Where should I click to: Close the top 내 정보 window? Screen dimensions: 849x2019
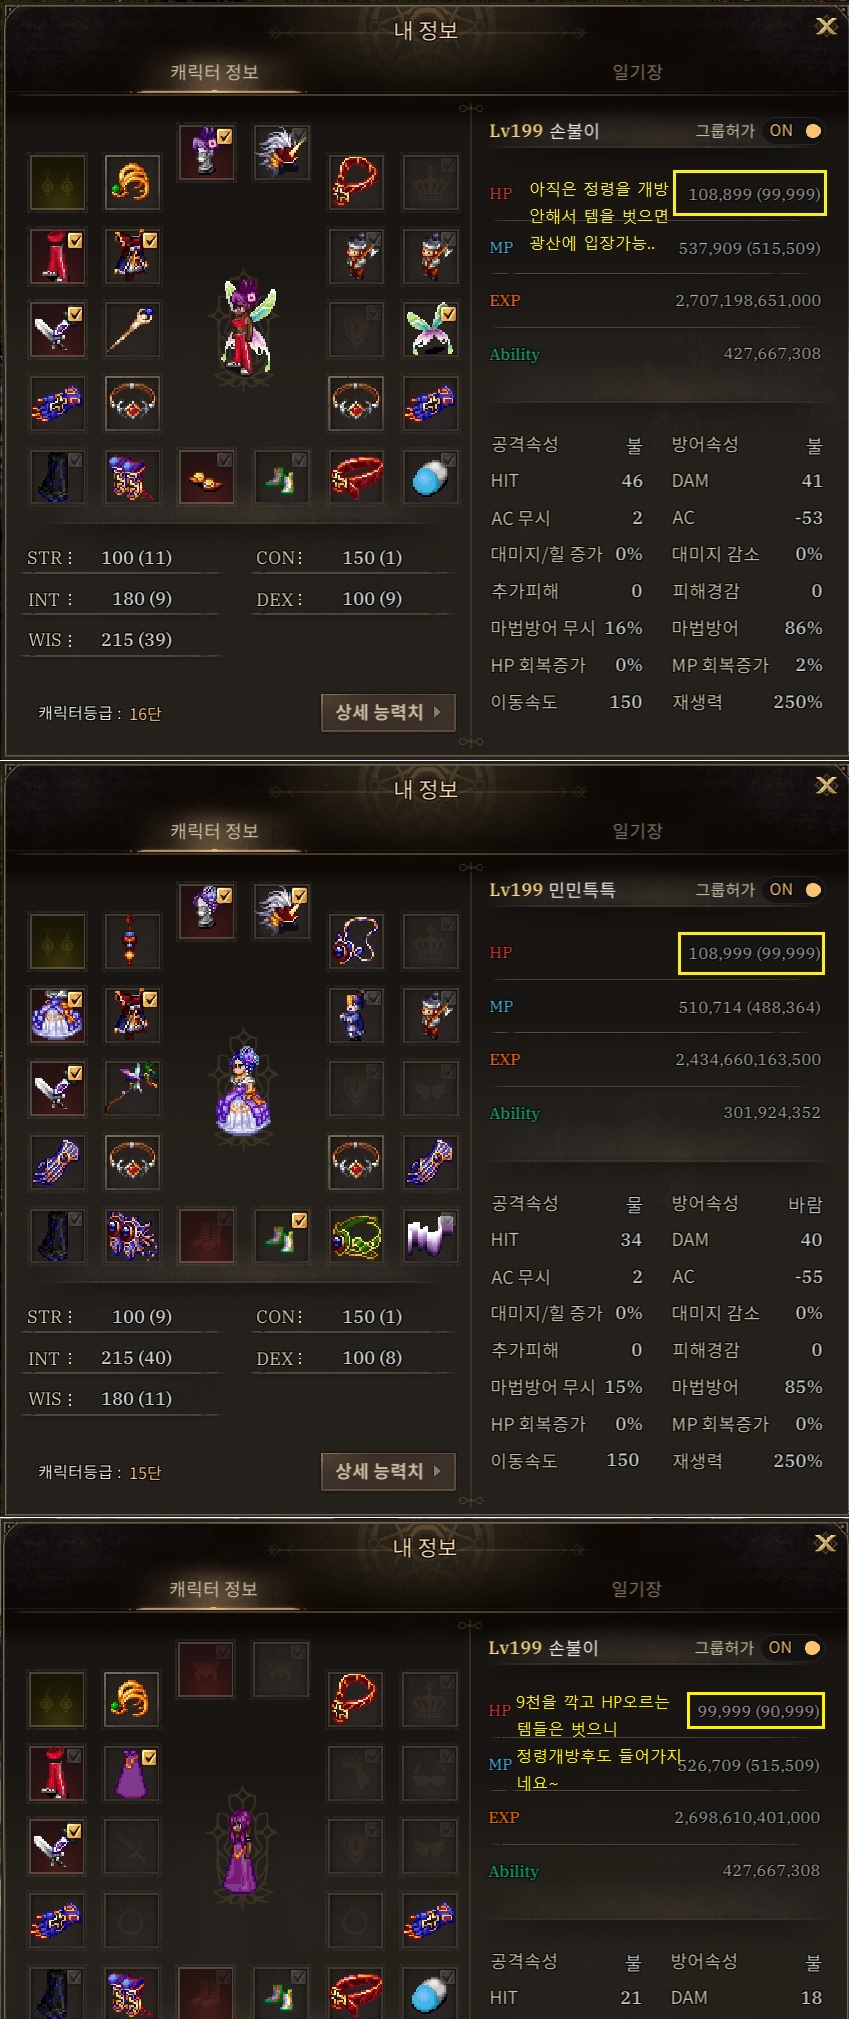(826, 26)
